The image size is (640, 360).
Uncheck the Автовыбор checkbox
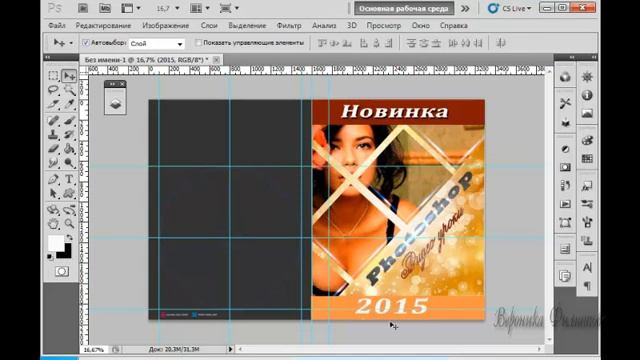86,42
